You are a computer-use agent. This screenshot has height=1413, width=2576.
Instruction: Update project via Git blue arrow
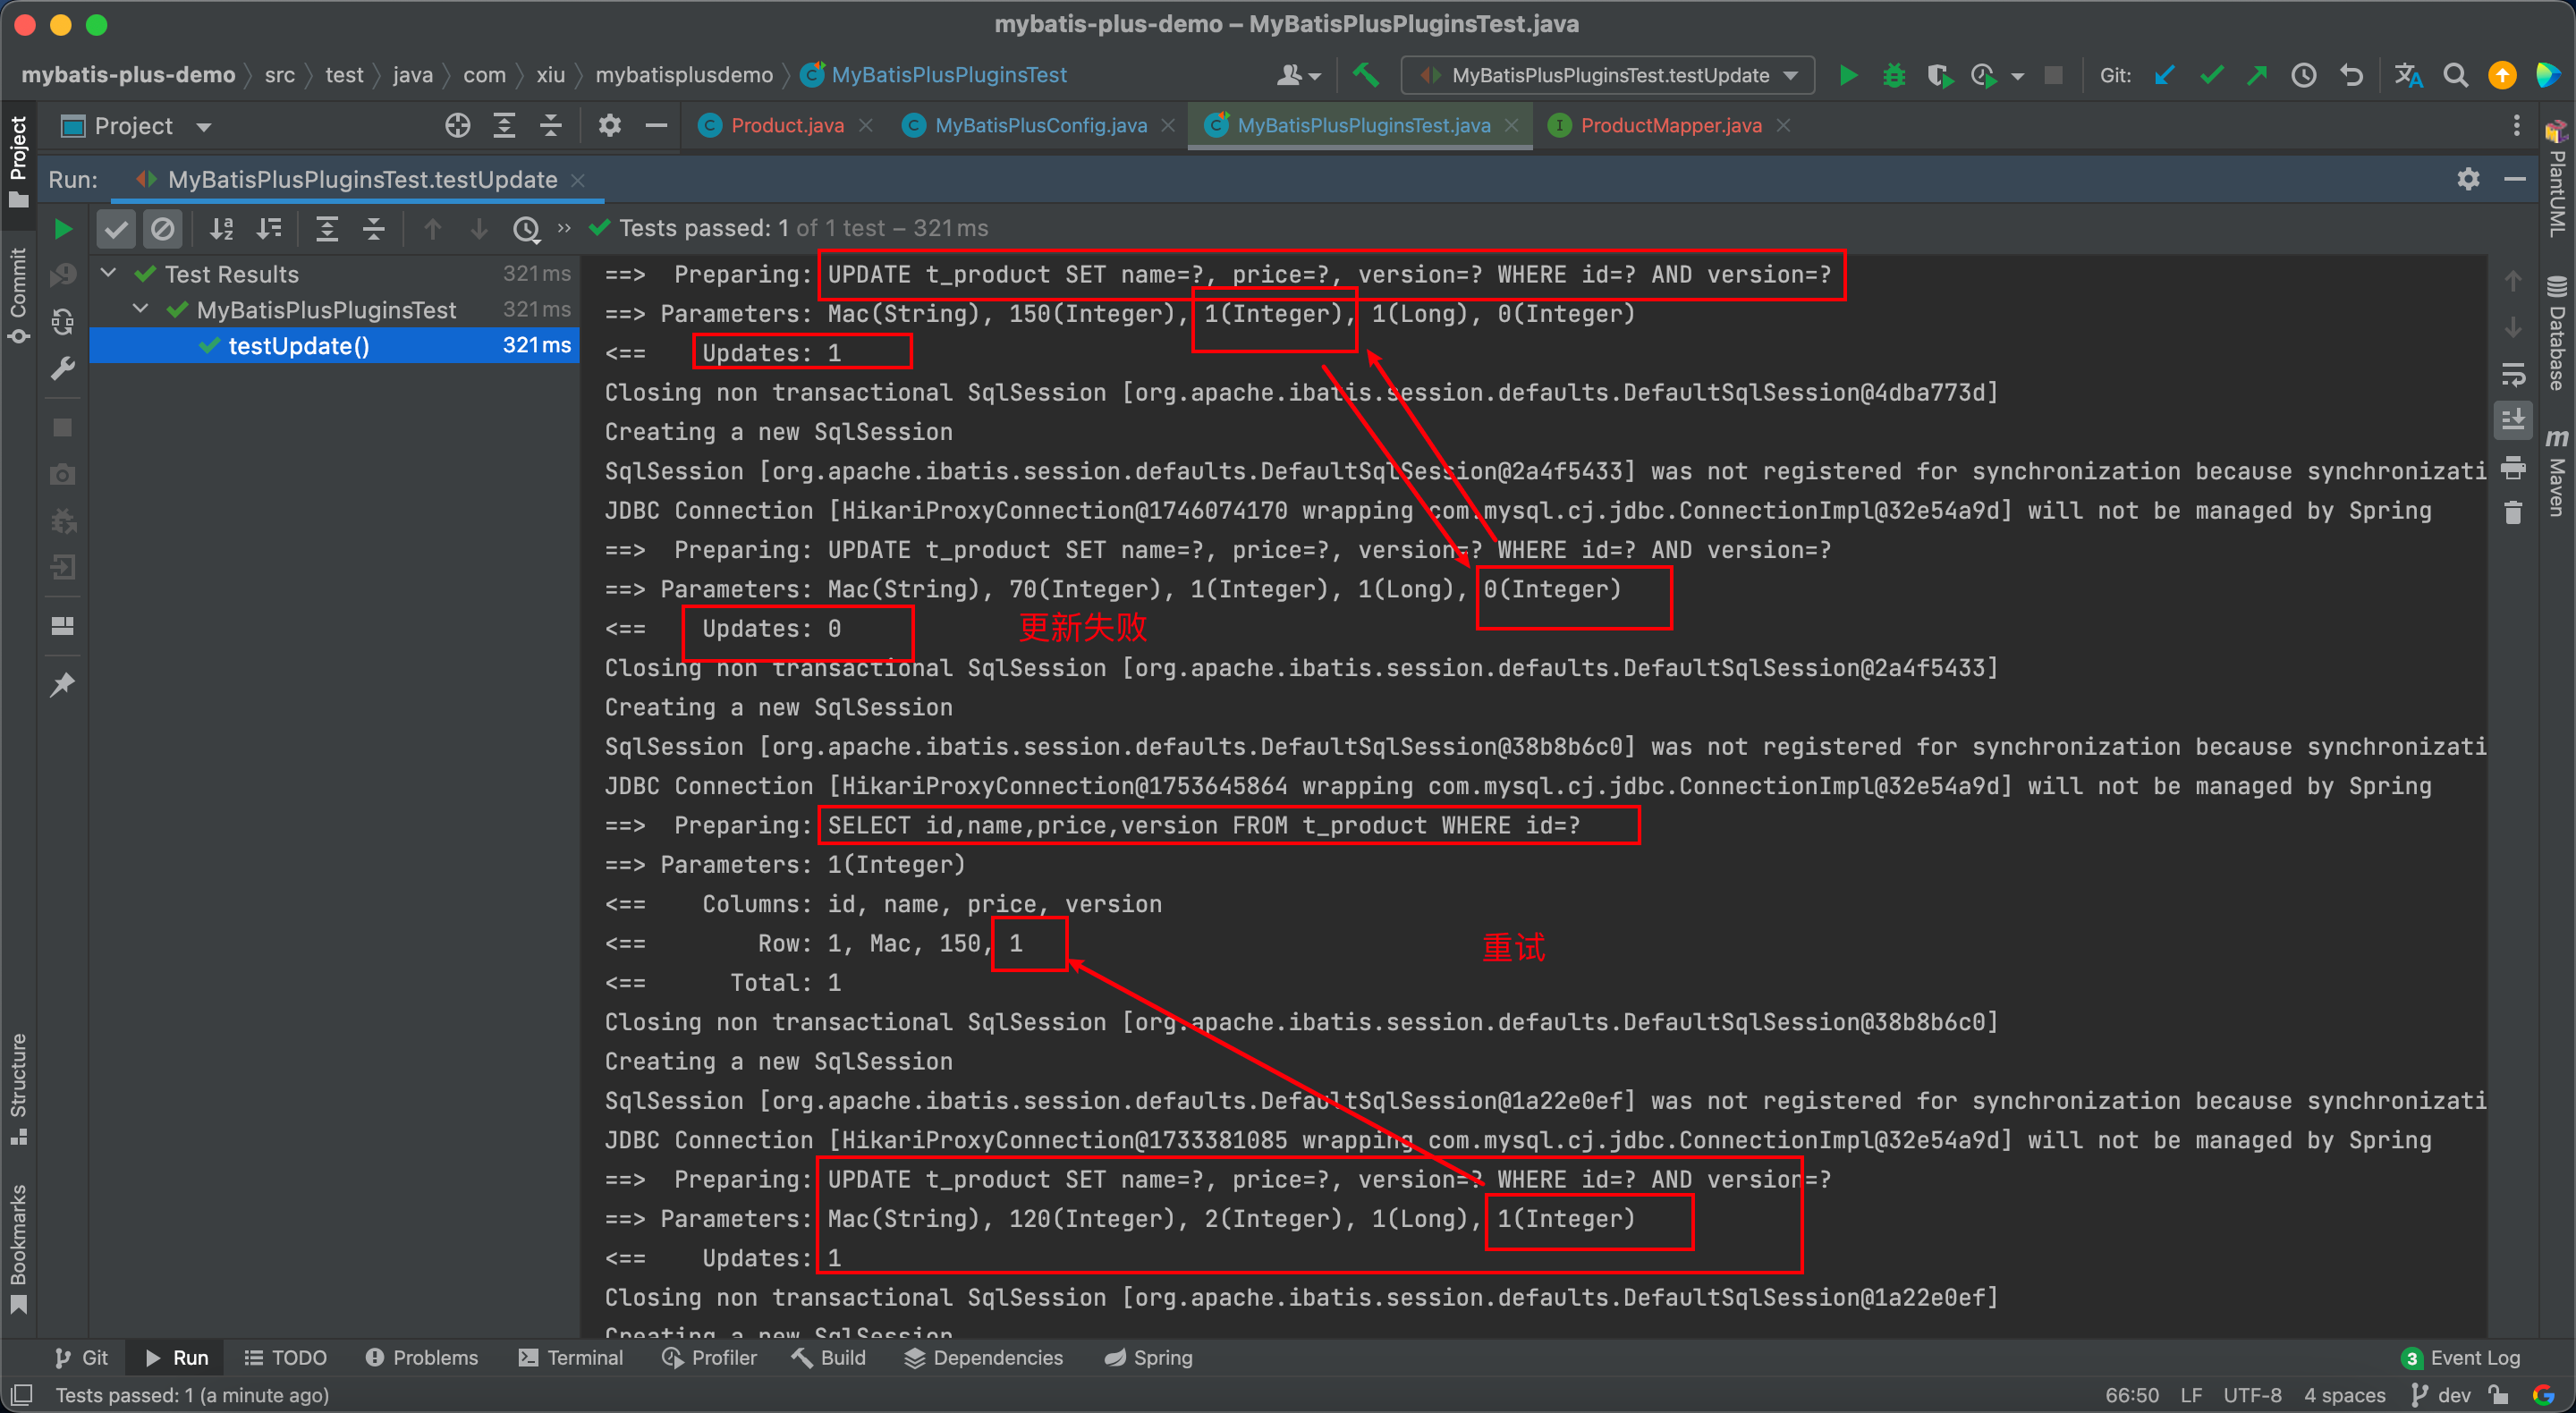tap(2165, 75)
